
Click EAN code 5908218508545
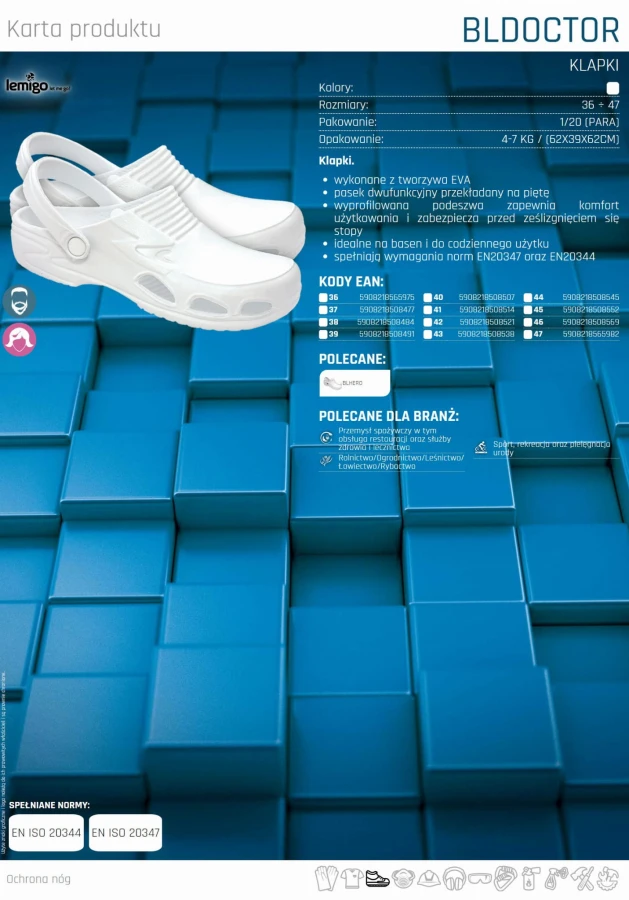(591, 297)
